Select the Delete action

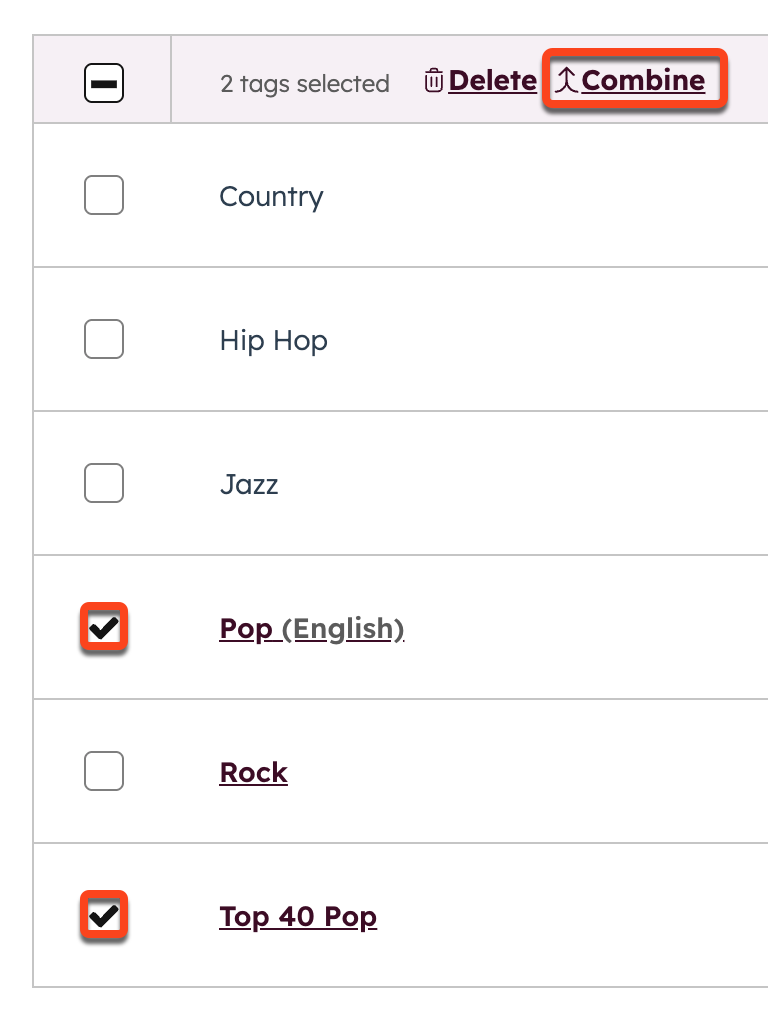click(x=492, y=80)
